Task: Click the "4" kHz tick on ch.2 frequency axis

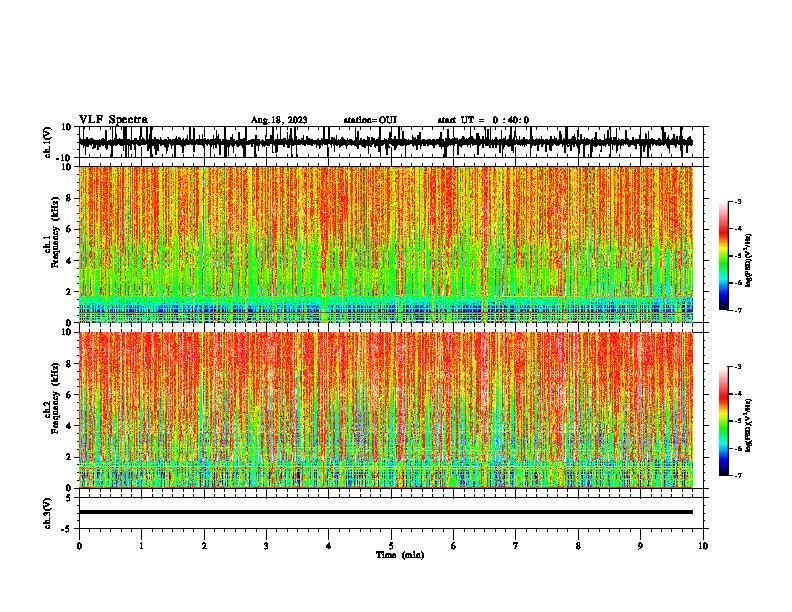Action: (x=70, y=426)
